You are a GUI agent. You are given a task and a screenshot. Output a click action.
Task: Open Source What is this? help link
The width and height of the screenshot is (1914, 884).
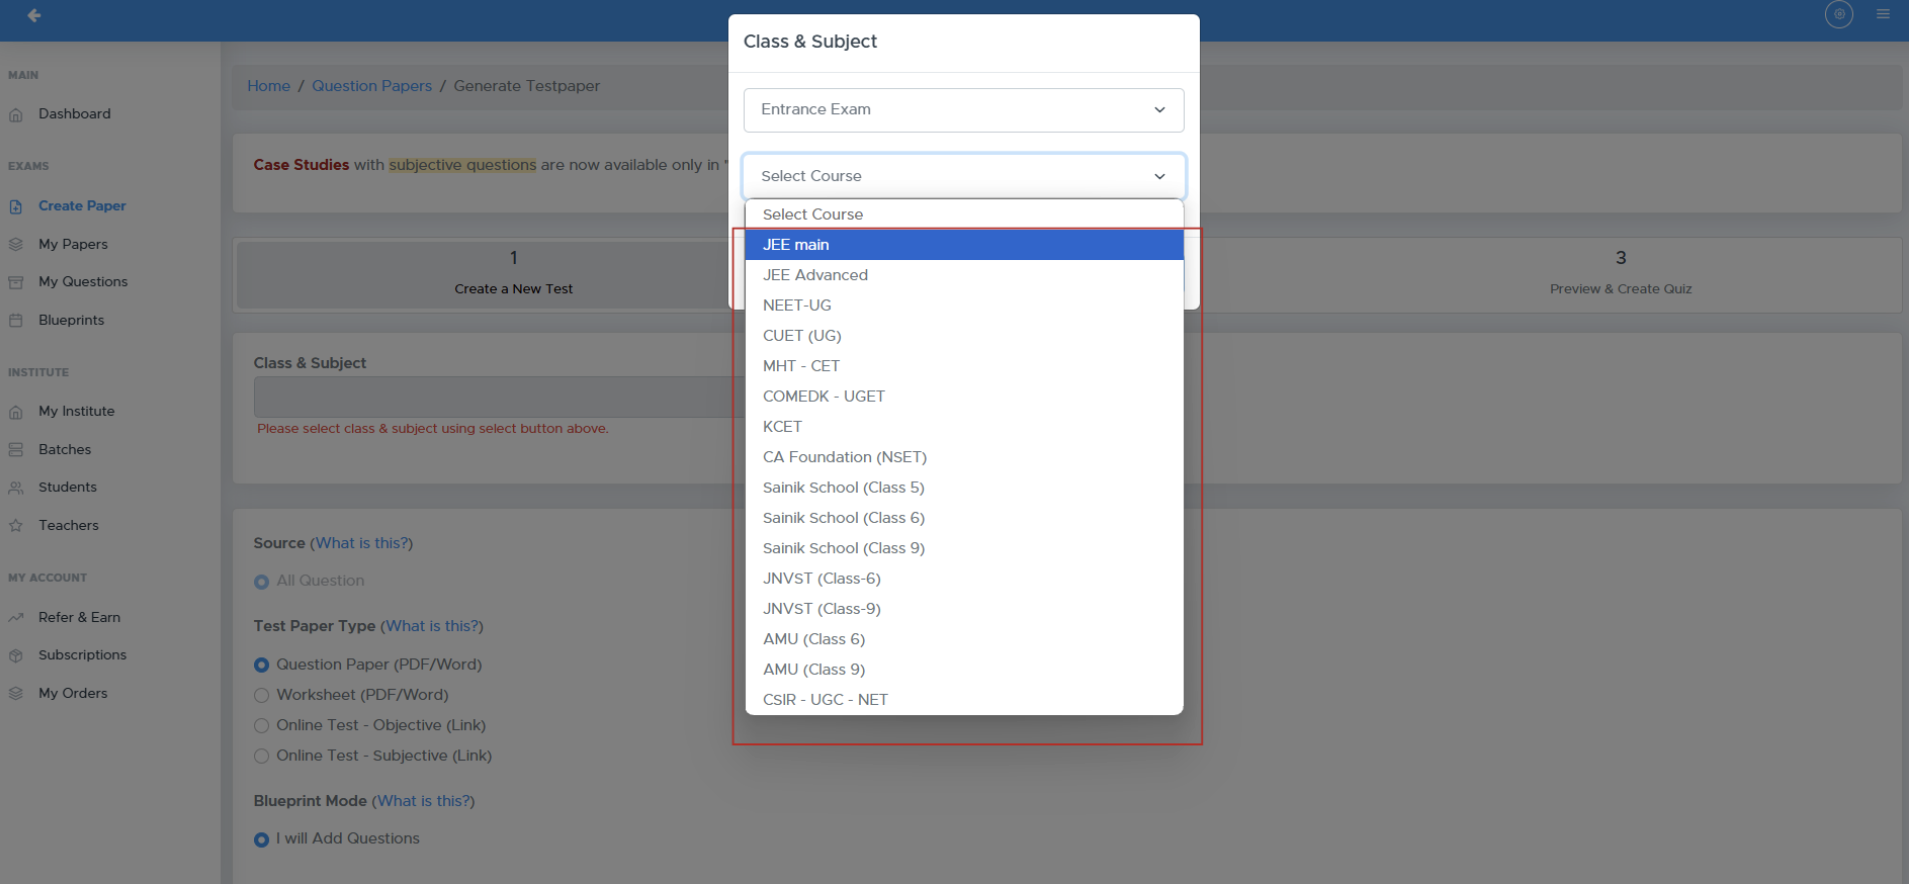pyautogui.click(x=361, y=543)
